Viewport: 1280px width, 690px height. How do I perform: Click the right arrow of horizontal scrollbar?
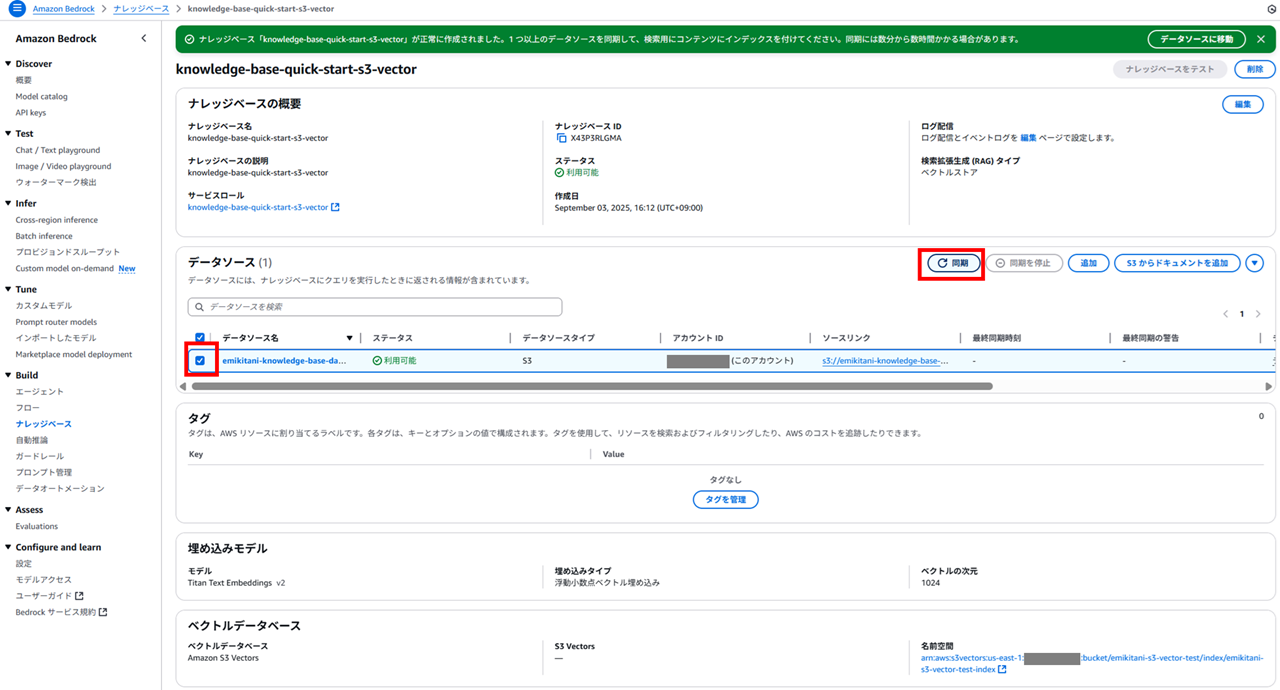1269,386
